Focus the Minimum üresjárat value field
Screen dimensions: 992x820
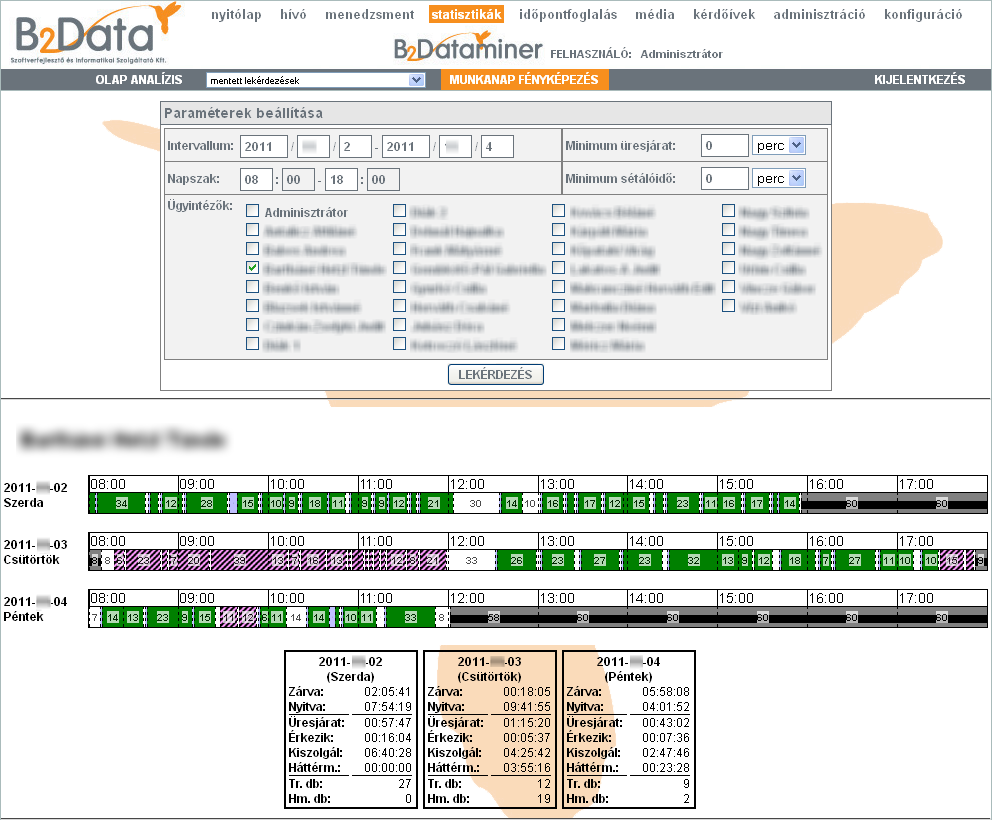coord(724,146)
